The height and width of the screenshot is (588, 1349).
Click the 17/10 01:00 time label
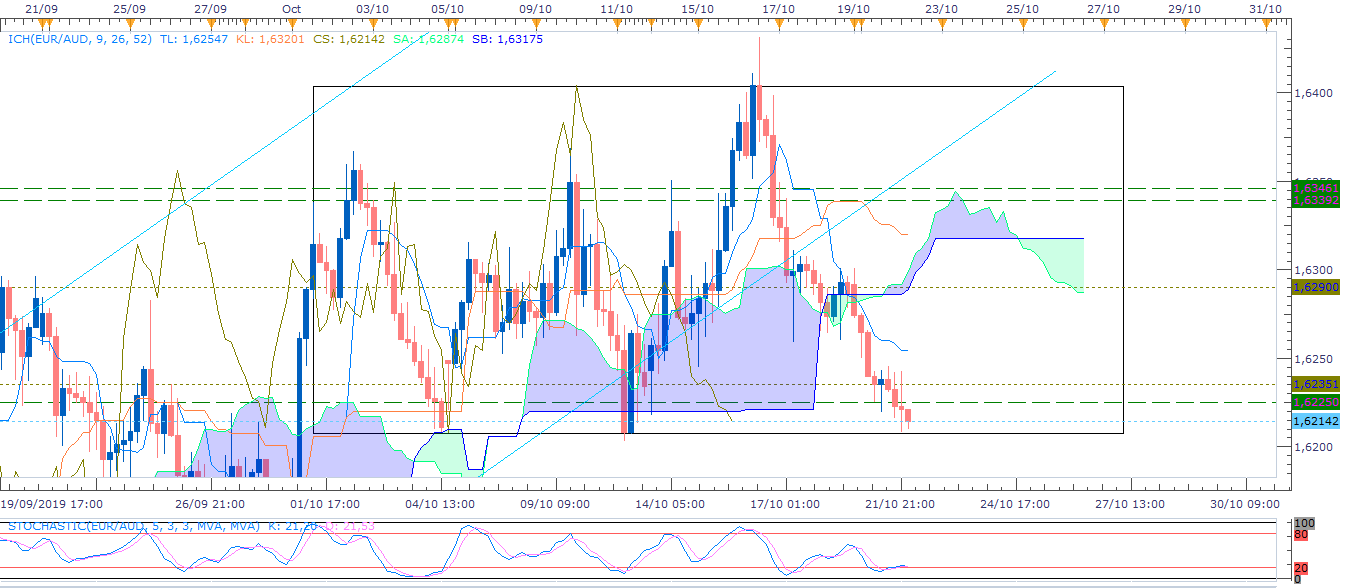(786, 504)
